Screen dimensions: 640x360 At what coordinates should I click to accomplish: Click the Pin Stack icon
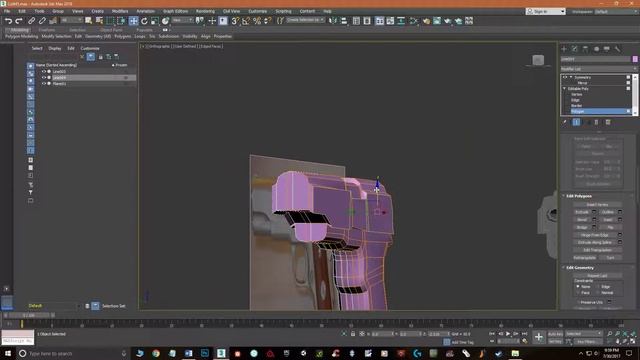pos(565,122)
